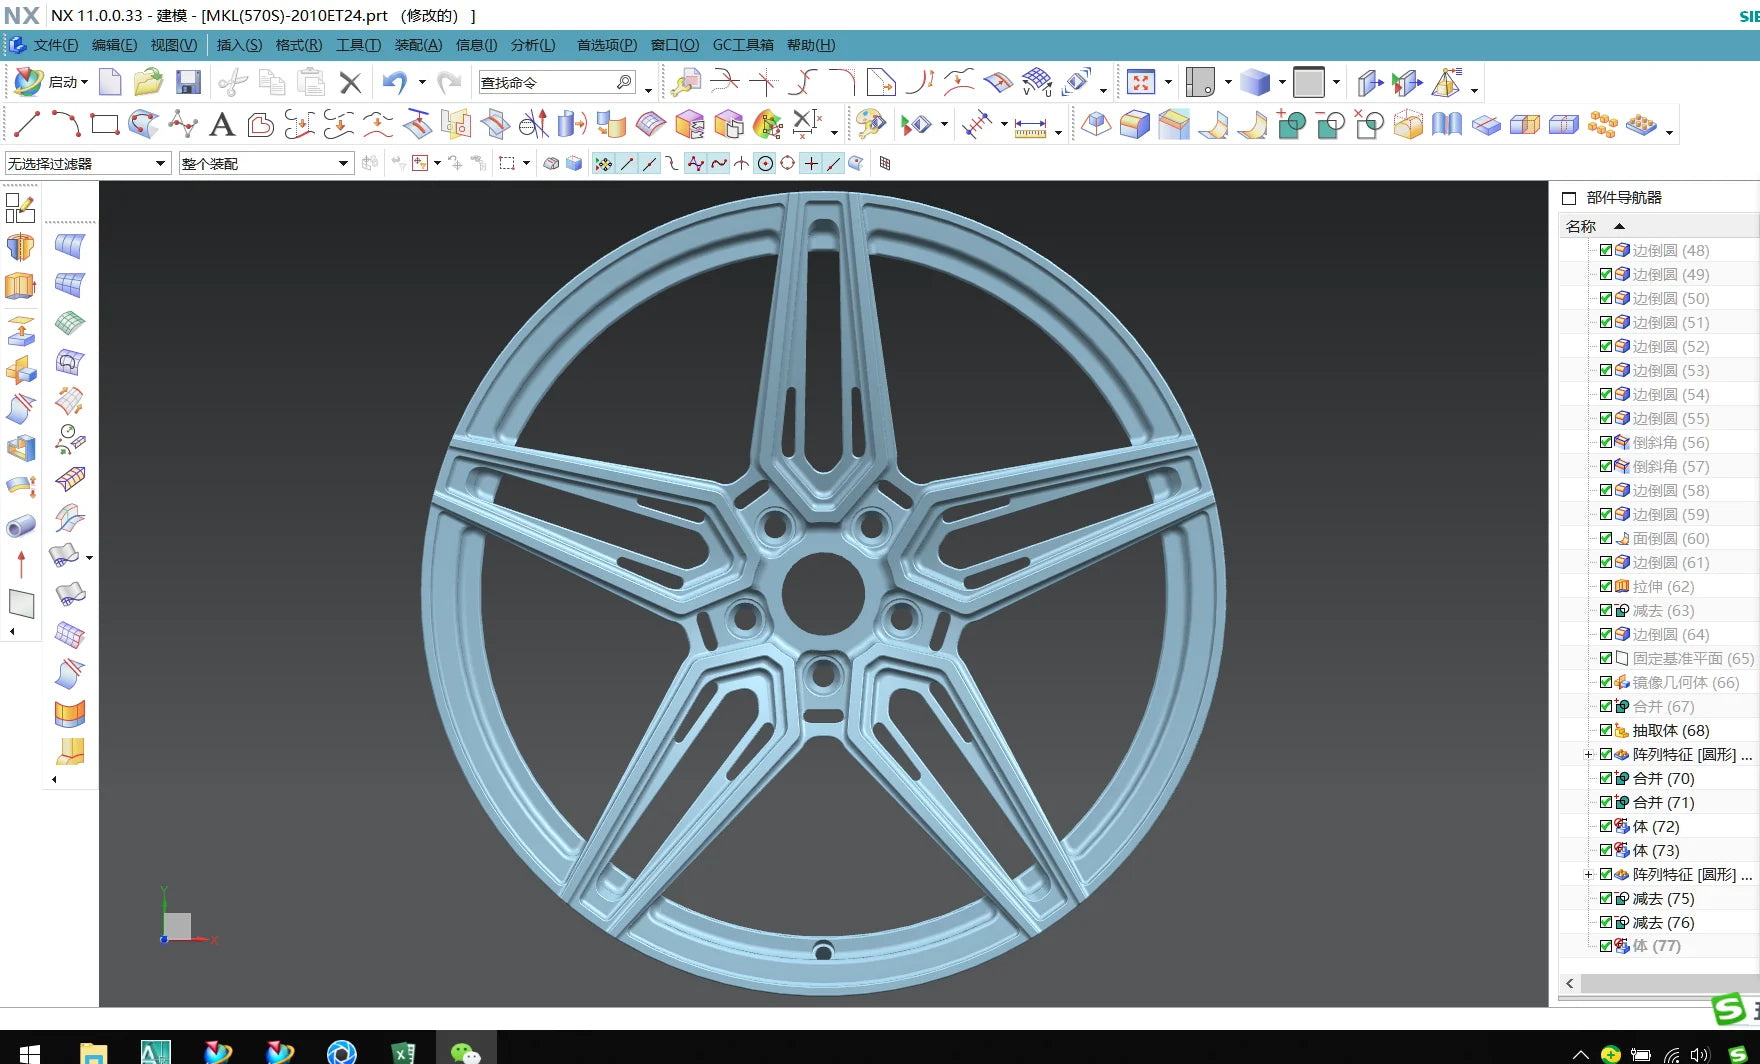Click the Measure distance ruler icon
Screen dimensions: 1760x1064
(x=1030, y=127)
